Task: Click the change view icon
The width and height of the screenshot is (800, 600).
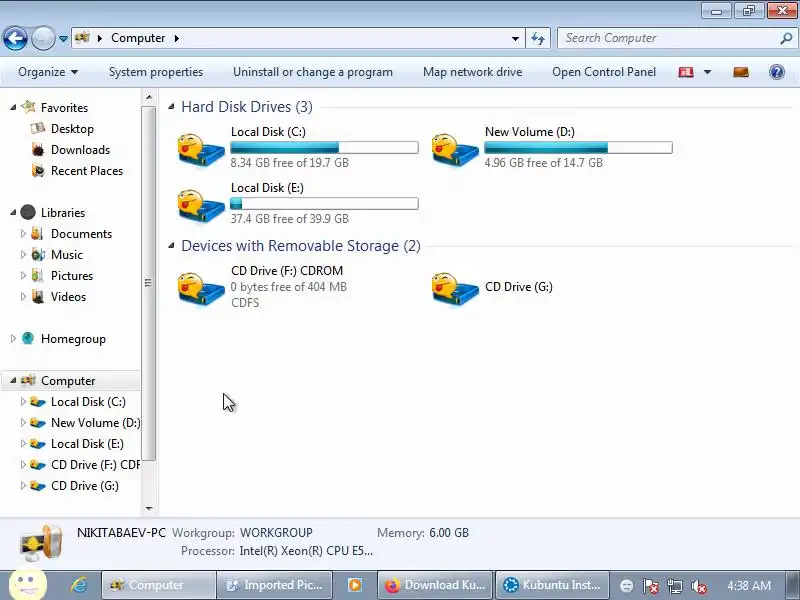Action: point(686,72)
